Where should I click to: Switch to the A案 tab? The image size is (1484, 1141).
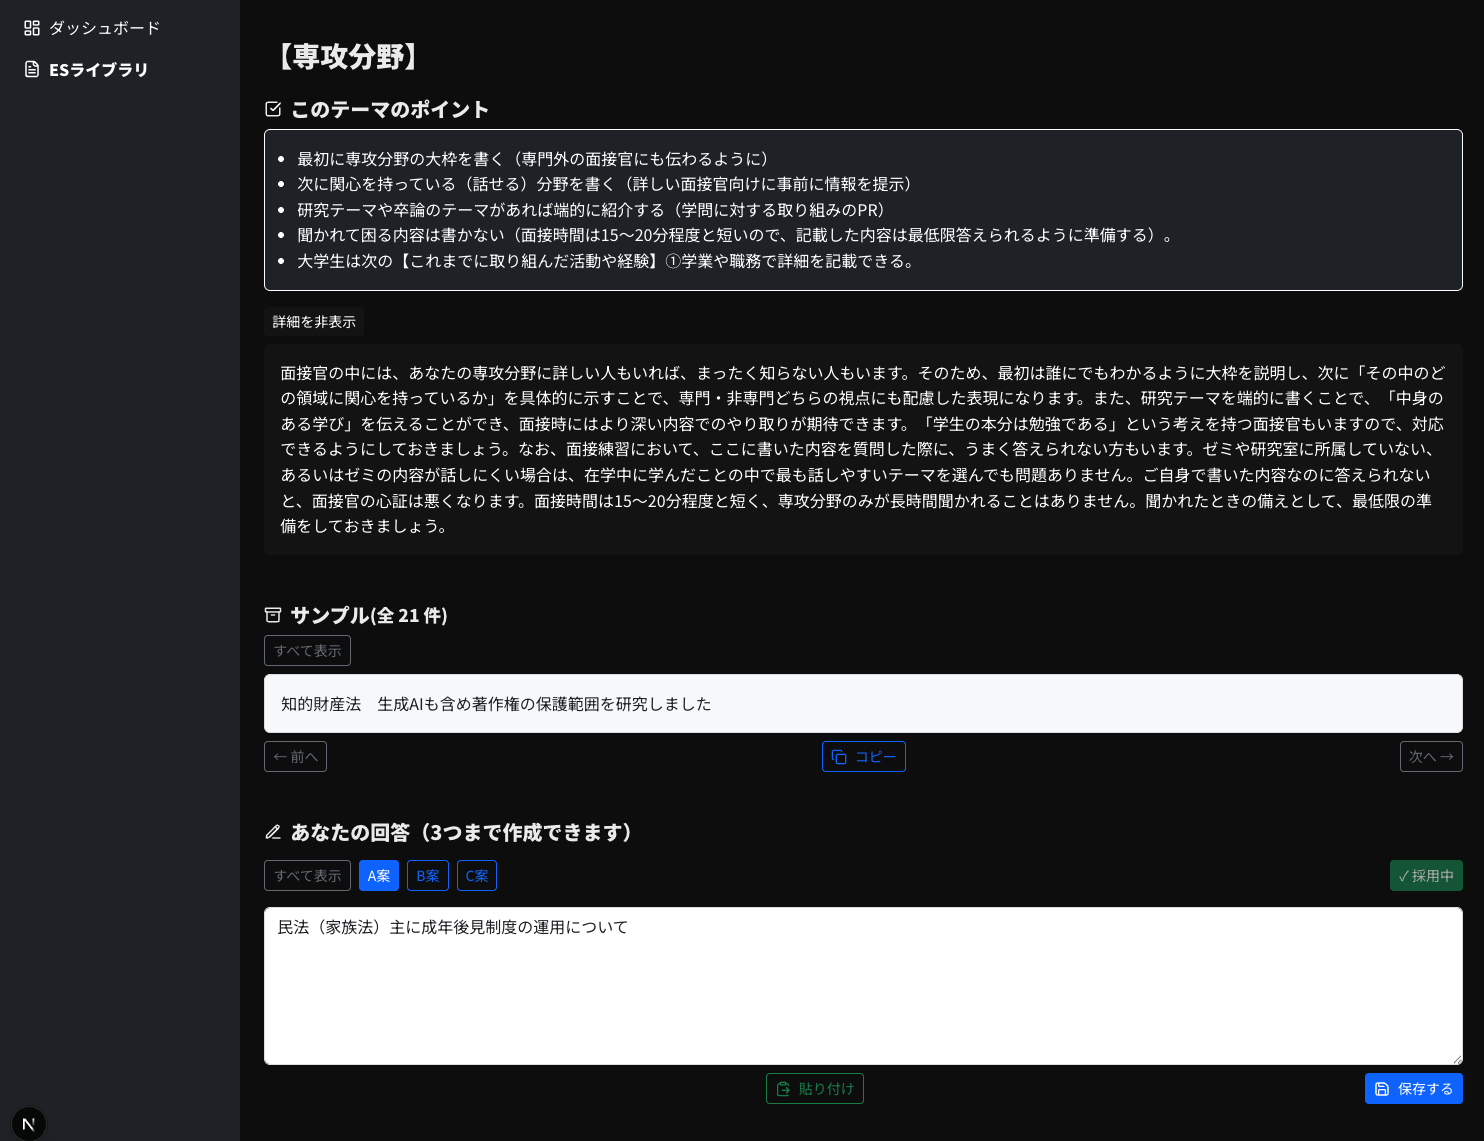coord(379,876)
